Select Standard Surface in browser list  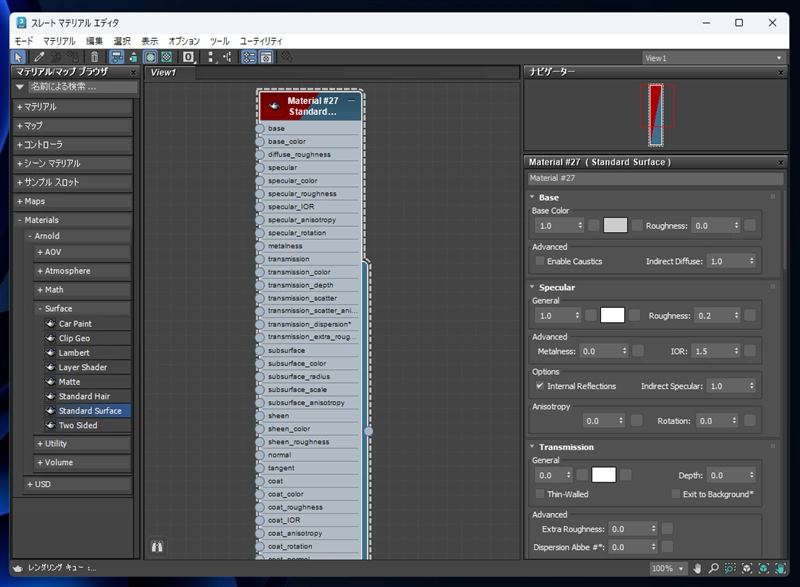[87, 411]
